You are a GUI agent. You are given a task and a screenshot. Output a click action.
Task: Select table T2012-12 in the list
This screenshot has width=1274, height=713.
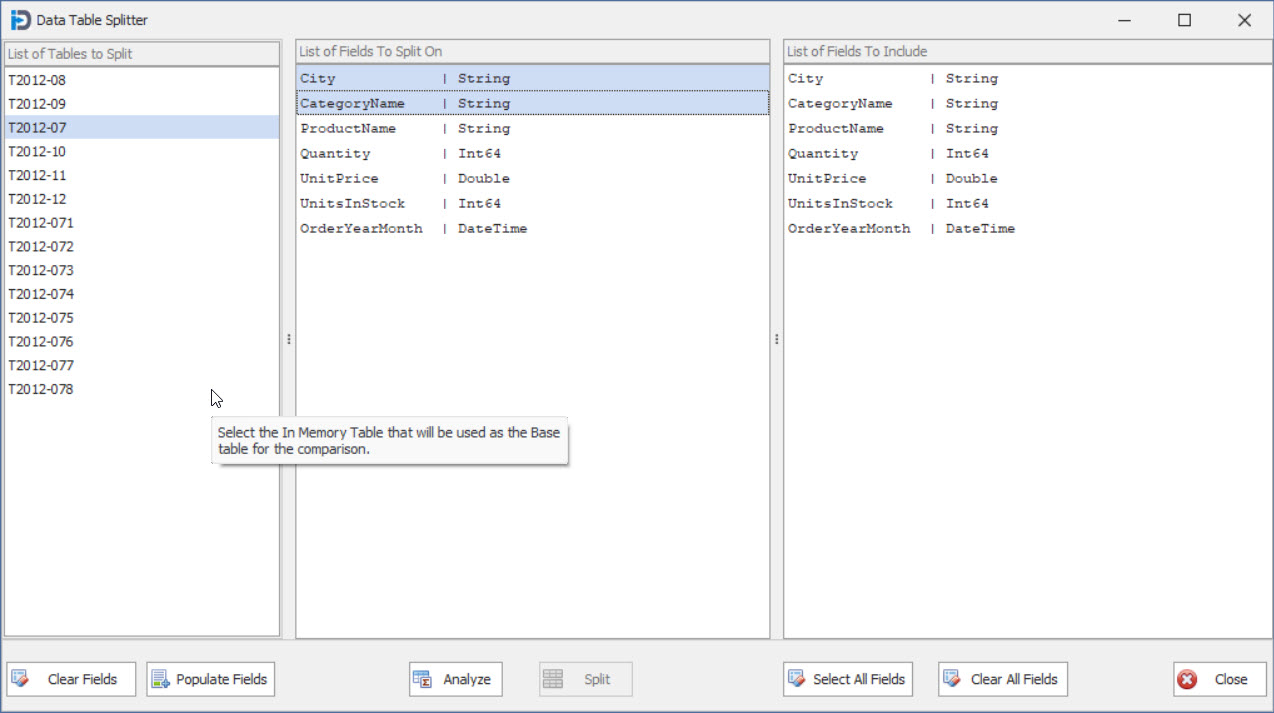coord(37,199)
